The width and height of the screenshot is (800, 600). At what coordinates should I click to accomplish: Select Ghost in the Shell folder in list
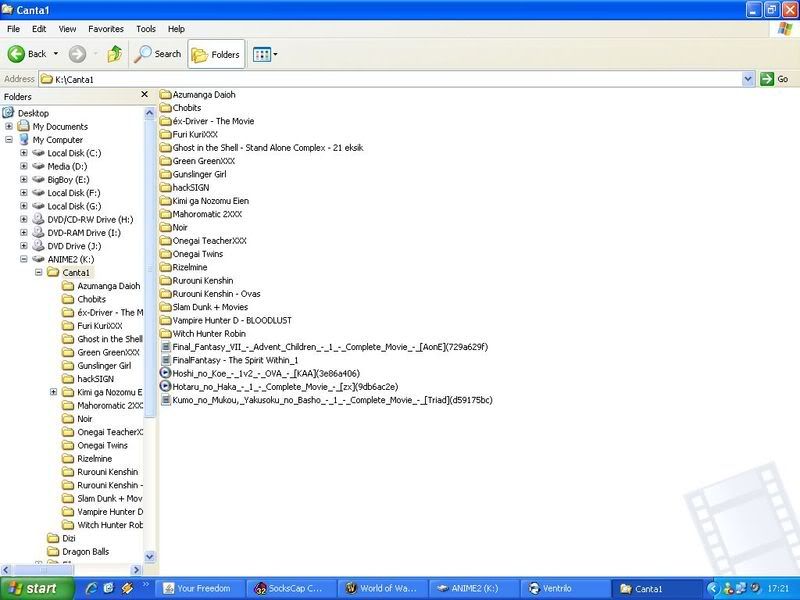[x=261, y=147]
